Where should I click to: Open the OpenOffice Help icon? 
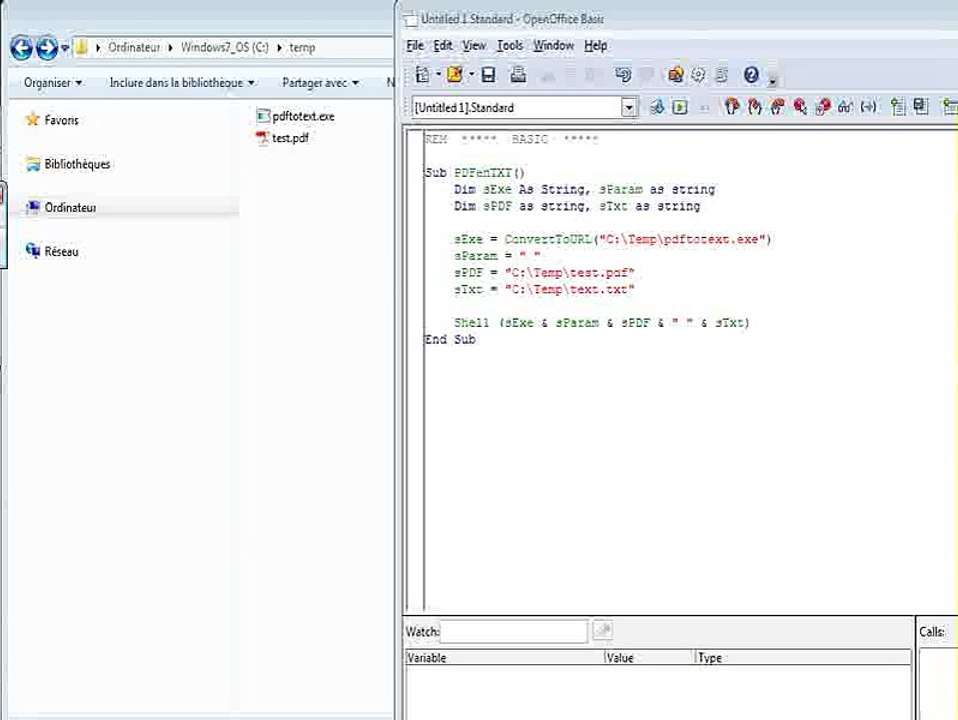click(x=751, y=75)
